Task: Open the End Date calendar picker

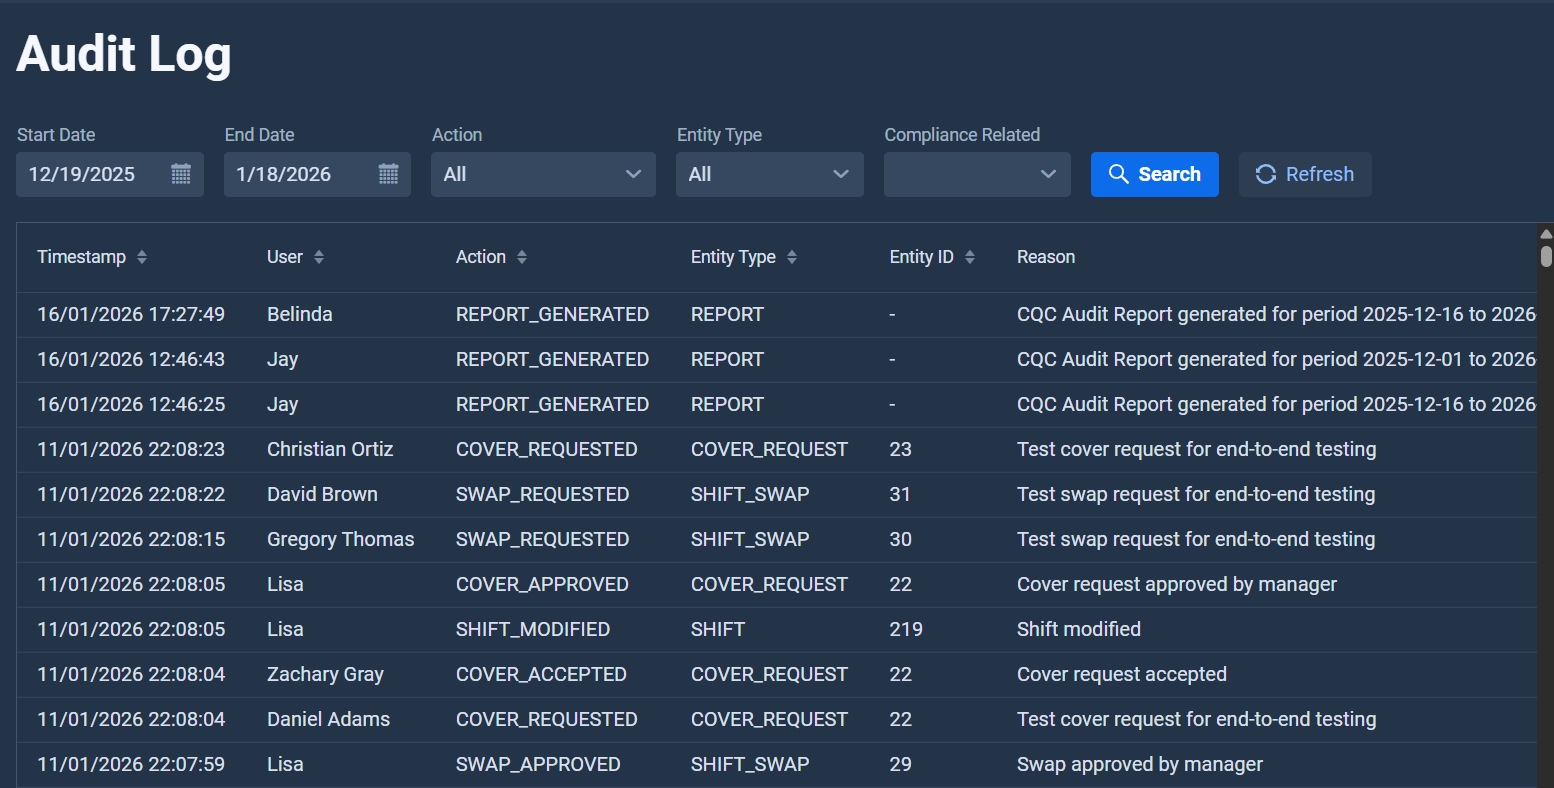Action: (x=388, y=174)
